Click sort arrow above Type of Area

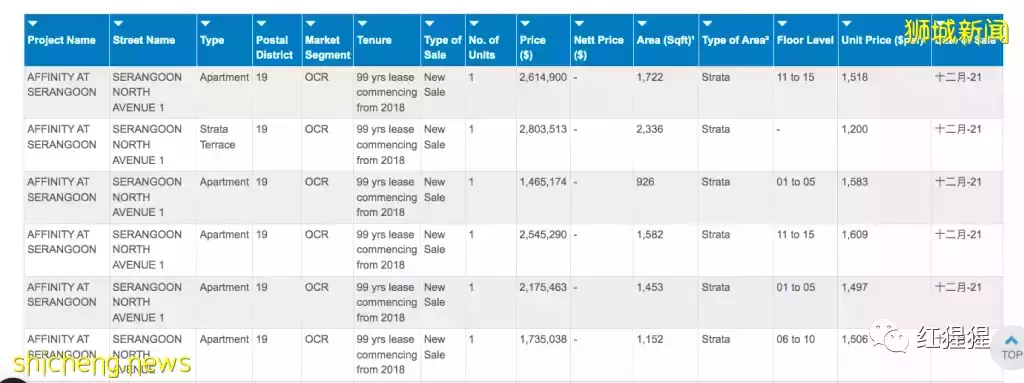(x=707, y=24)
